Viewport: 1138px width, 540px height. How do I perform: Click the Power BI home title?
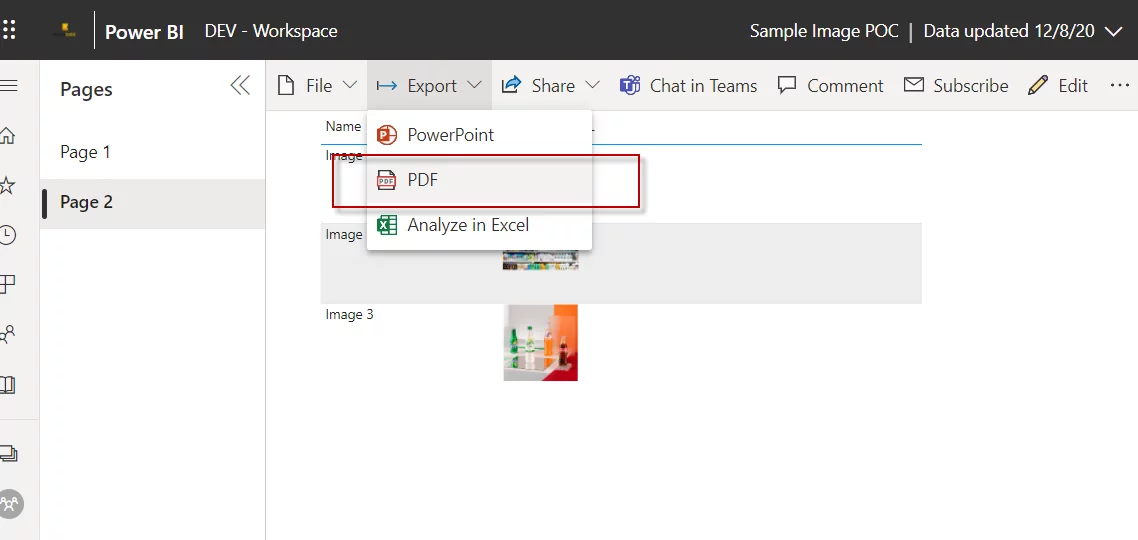click(144, 32)
